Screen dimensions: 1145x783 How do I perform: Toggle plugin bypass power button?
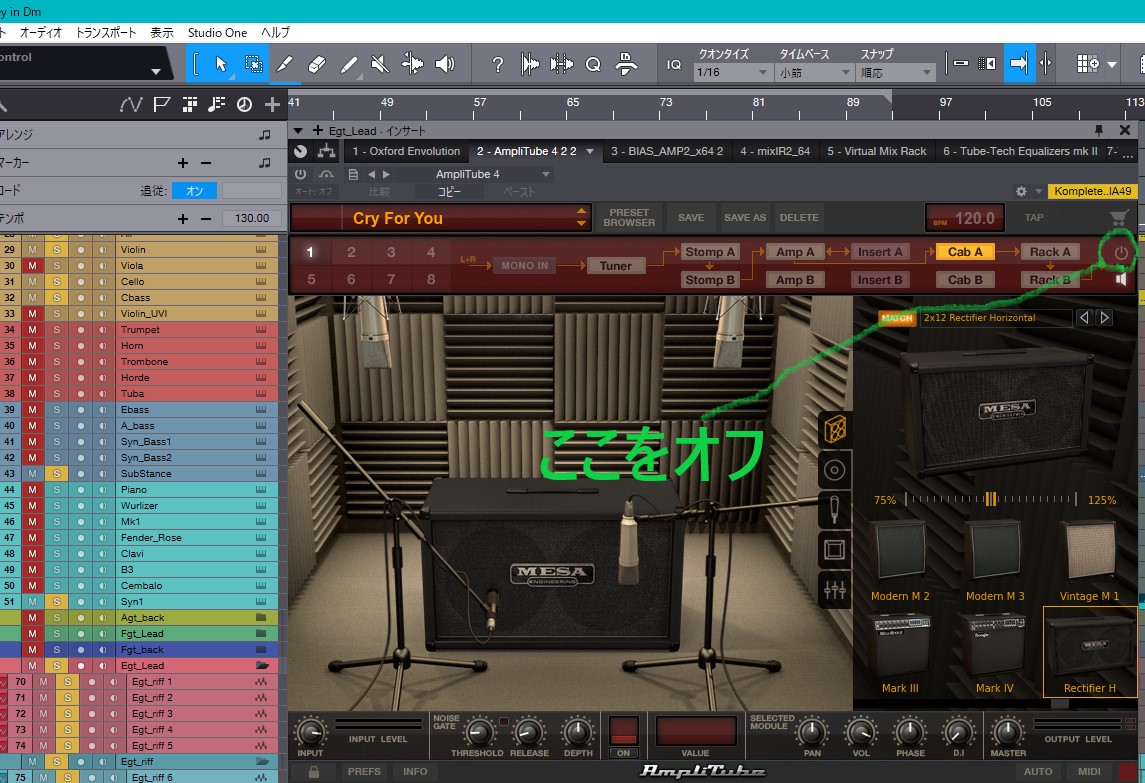pos(300,174)
